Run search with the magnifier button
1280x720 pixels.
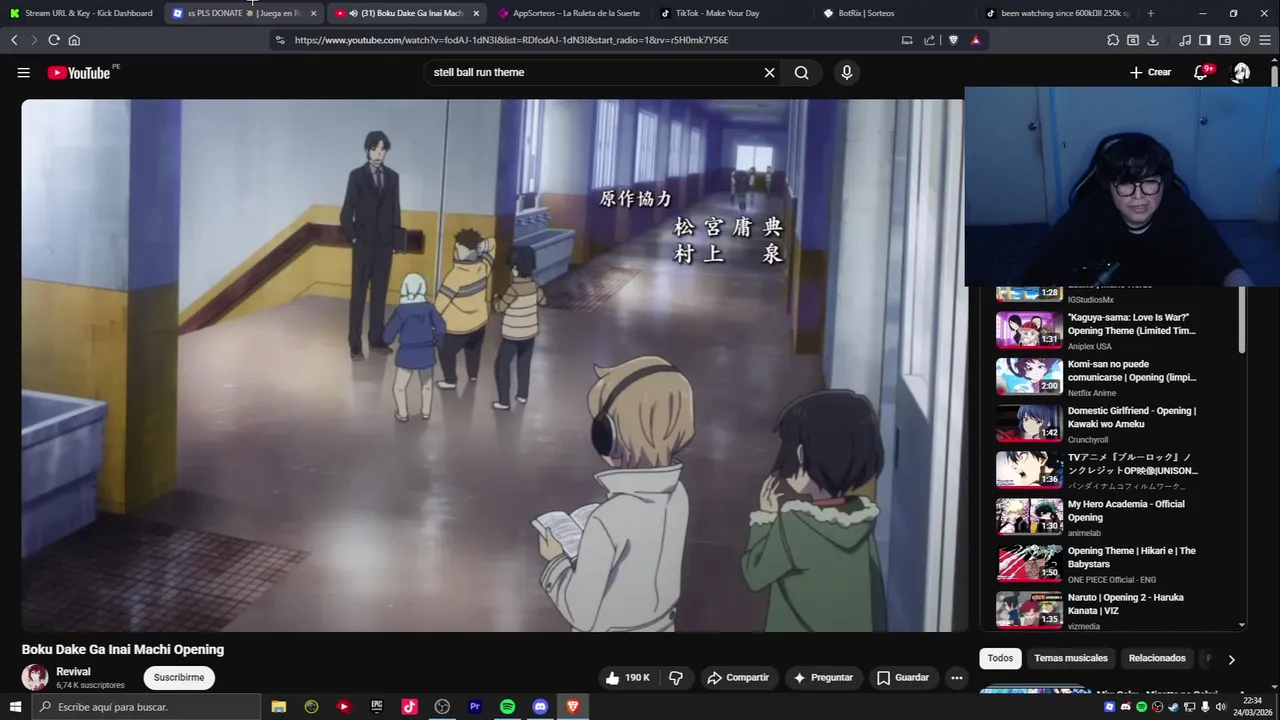tap(801, 72)
